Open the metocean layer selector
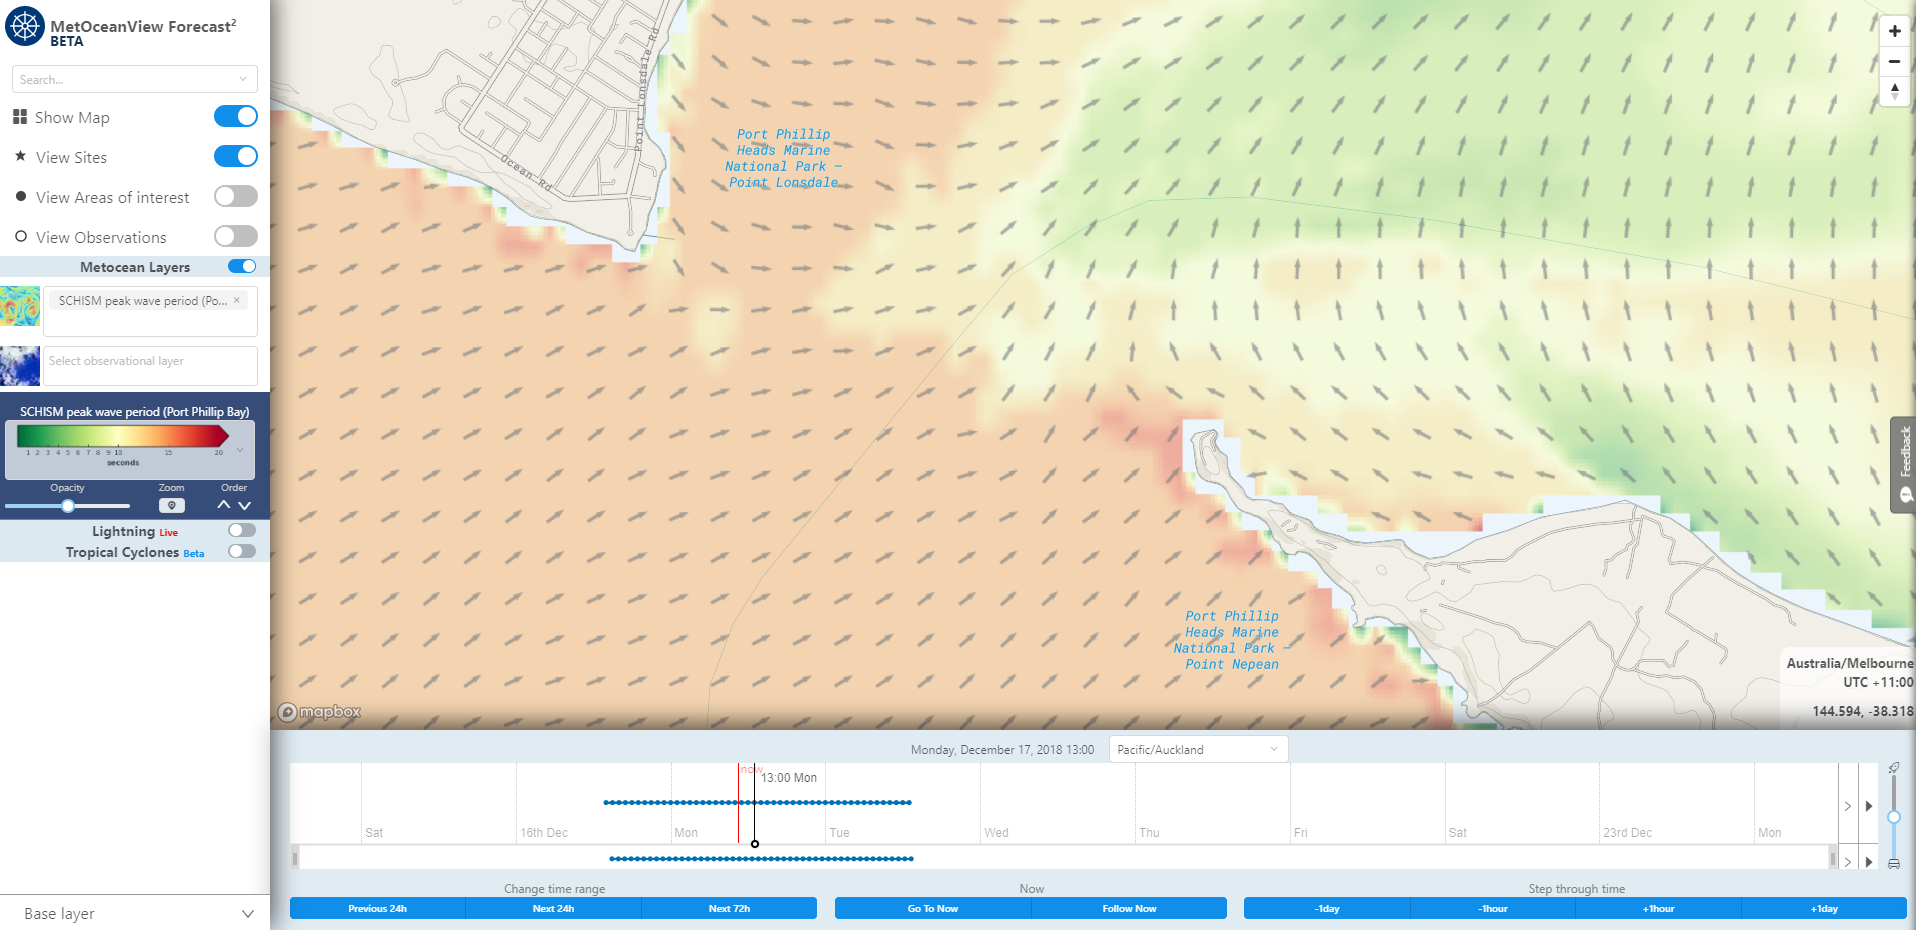The height and width of the screenshot is (930, 1916). [x=150, y=311]
